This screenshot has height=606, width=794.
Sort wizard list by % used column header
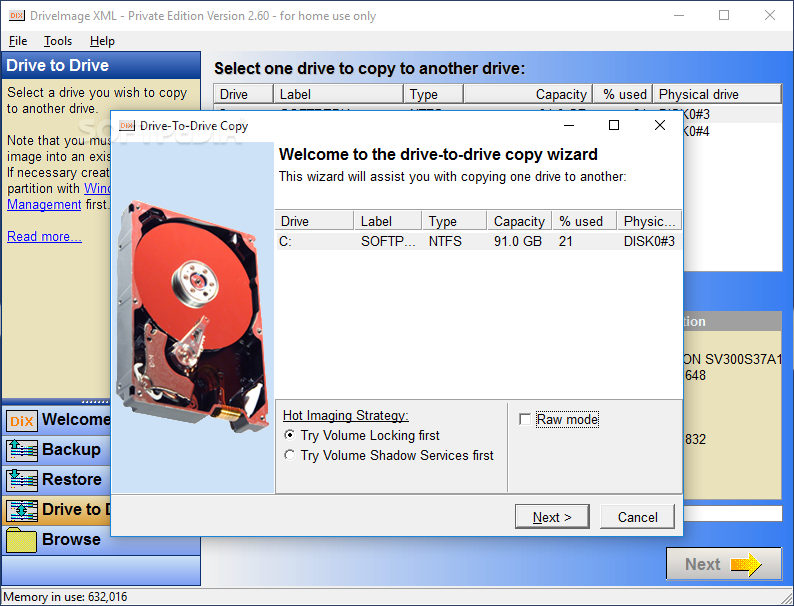point(584,221)
